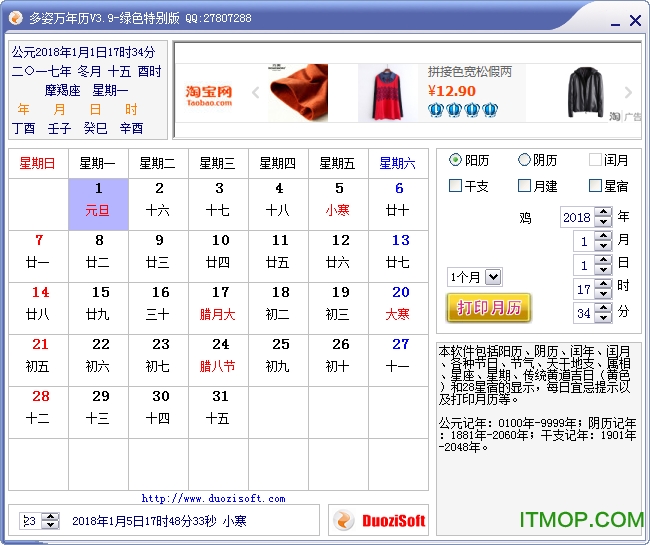This screenshot has height=545, width=650.
Task: Enable the 干支 checkbox
Action: [455, 186]
